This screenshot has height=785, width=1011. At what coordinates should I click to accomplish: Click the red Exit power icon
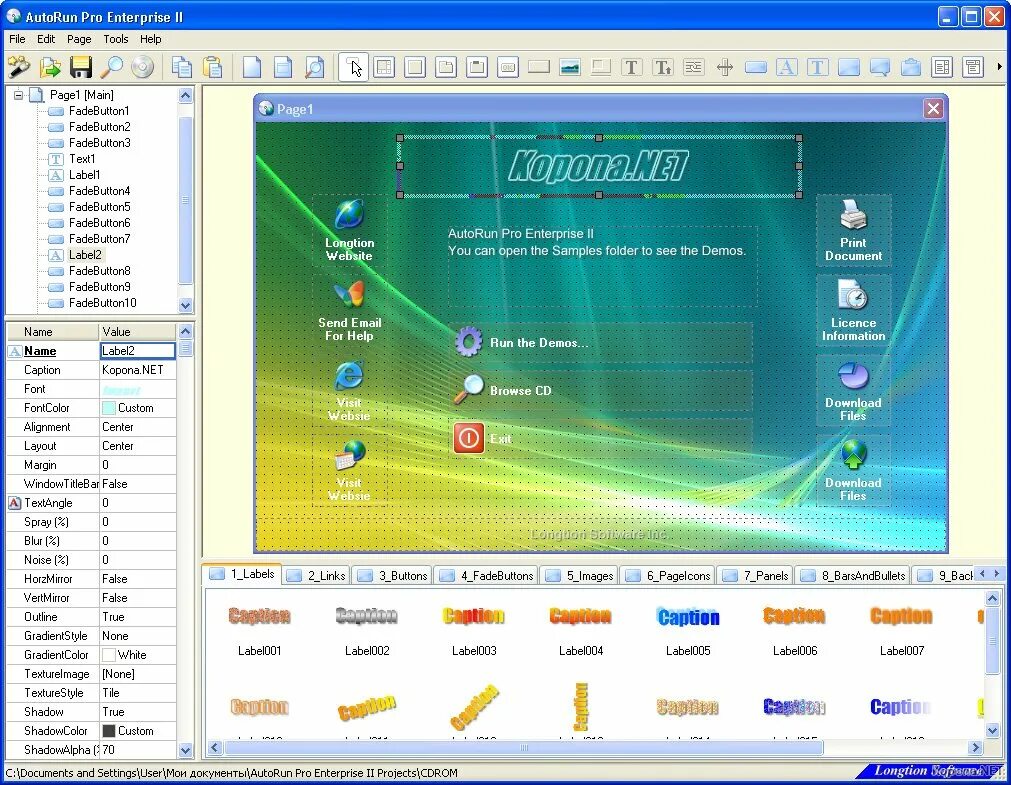pos(469,439)
